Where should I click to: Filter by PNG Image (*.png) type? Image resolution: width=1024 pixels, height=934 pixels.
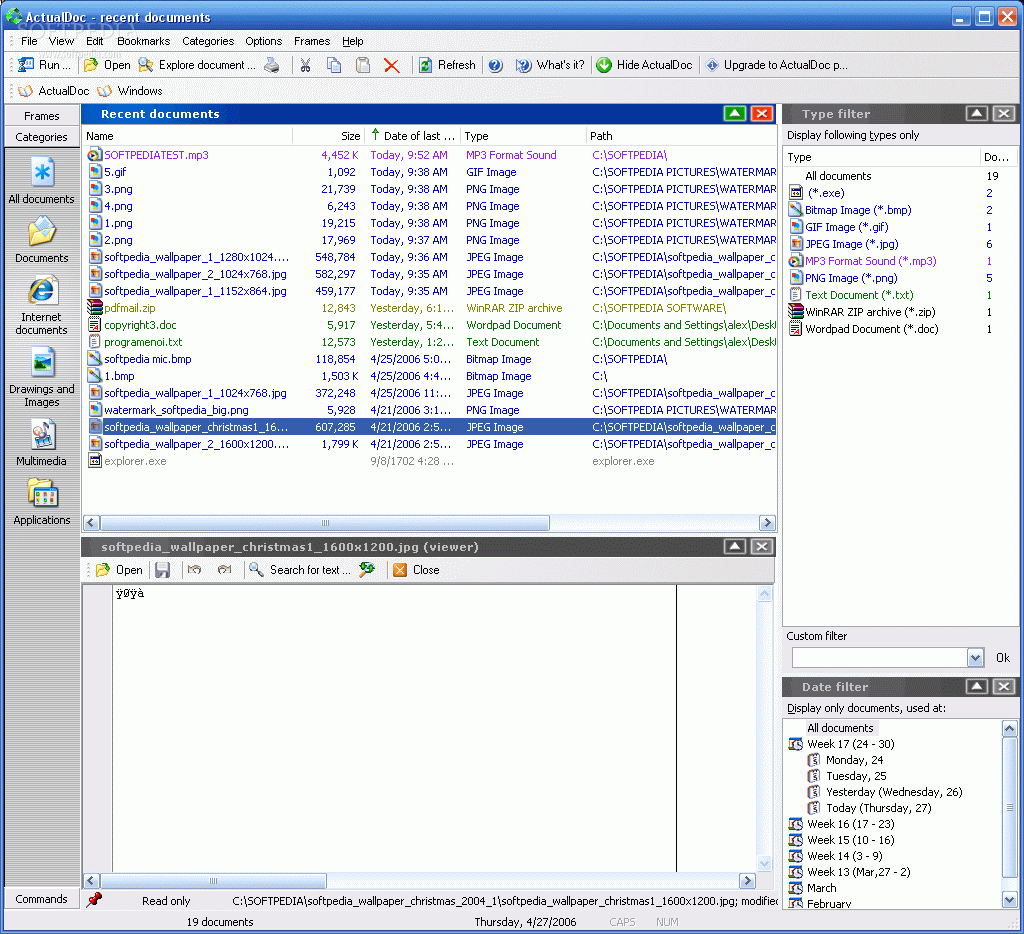(851, 278)
